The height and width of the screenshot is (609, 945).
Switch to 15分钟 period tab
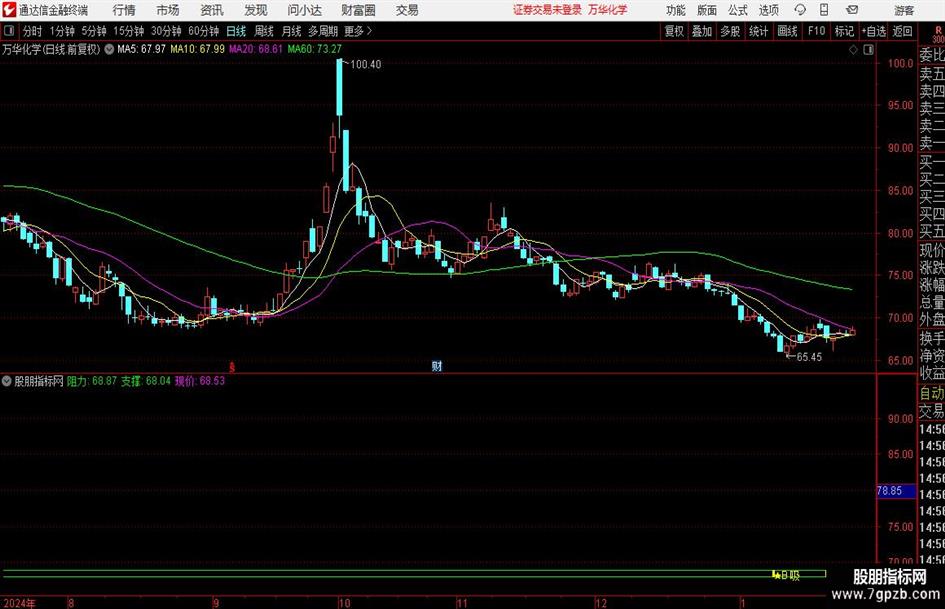pos(129,31)
